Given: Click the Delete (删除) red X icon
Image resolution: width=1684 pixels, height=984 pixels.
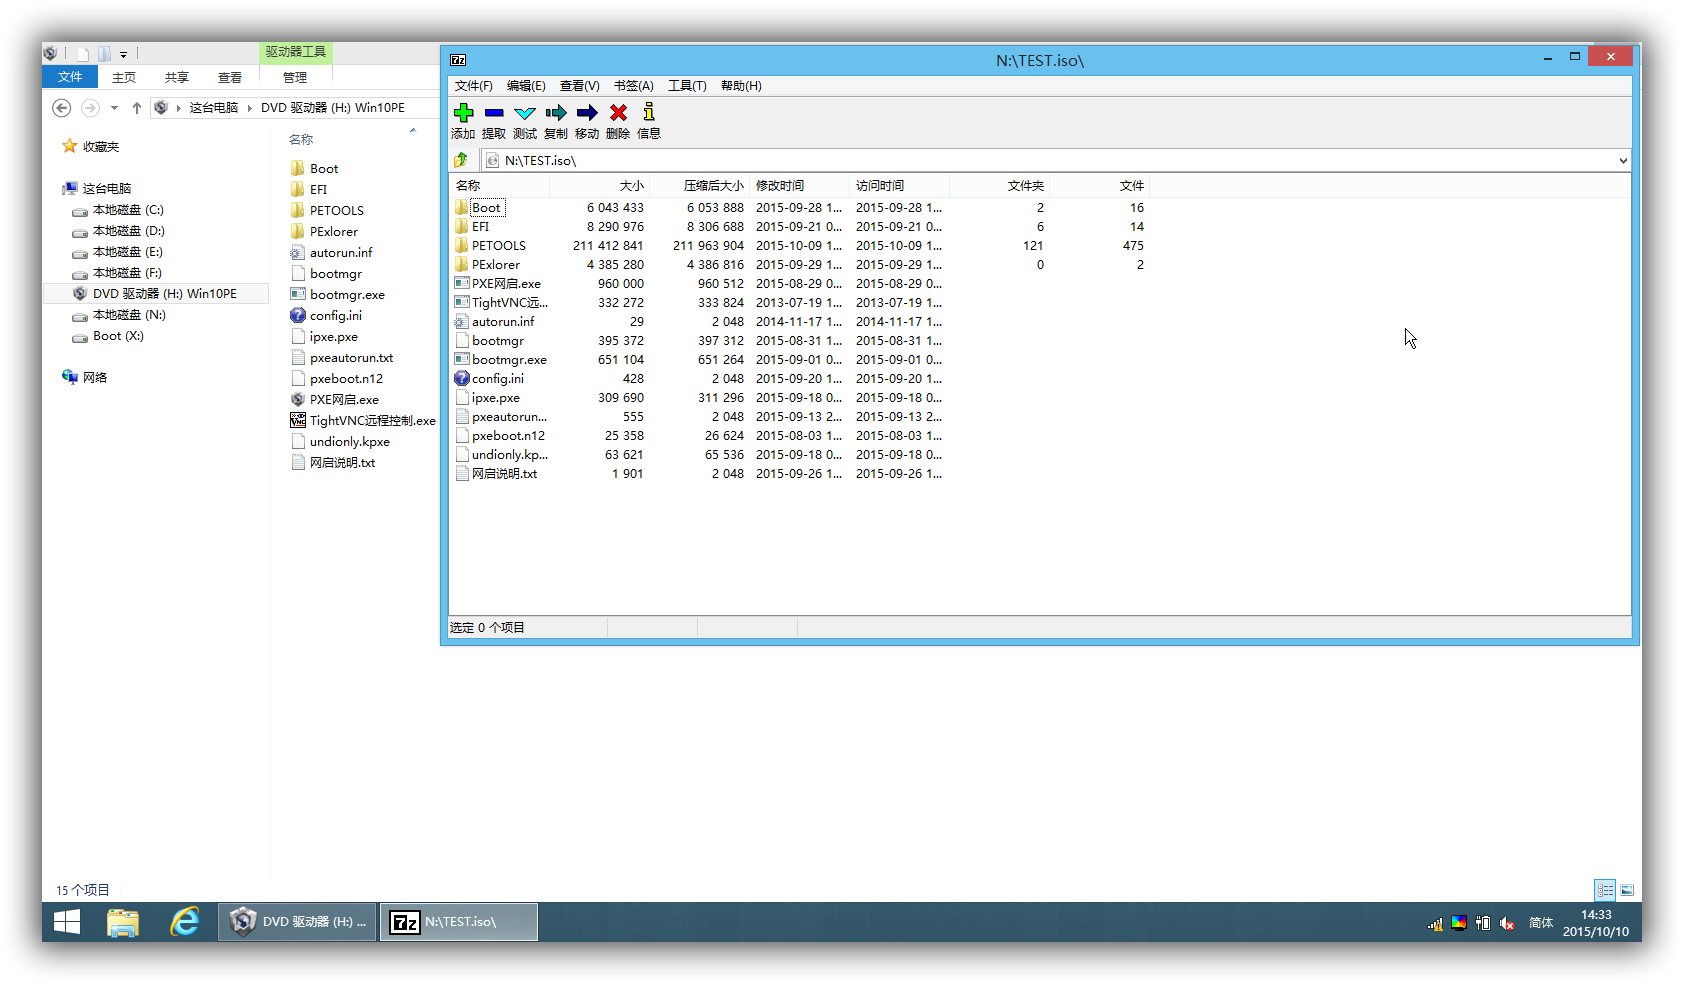Looking at the screenshot, I should [x=618, y=112].
